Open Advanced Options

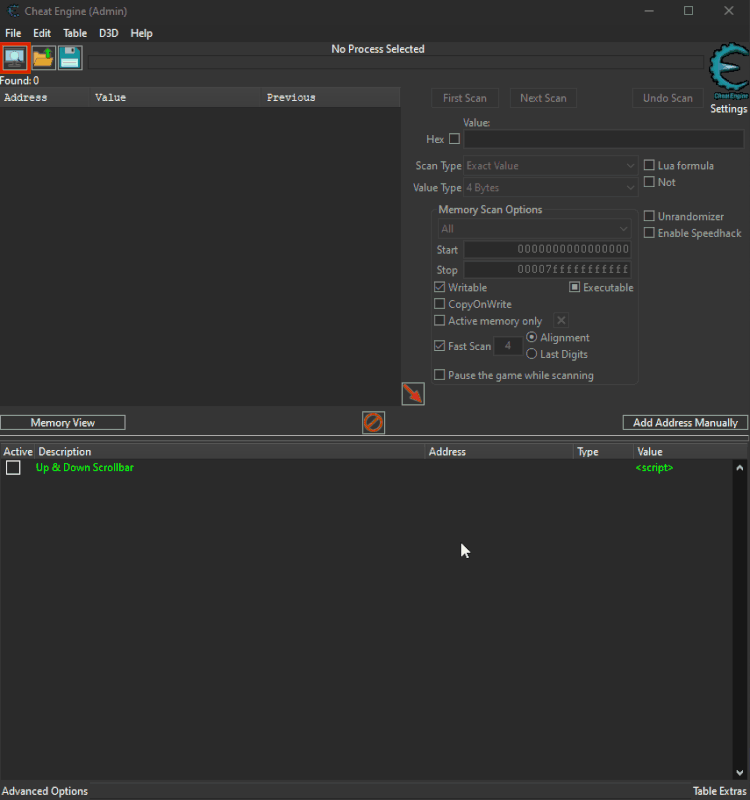[45, 791]
